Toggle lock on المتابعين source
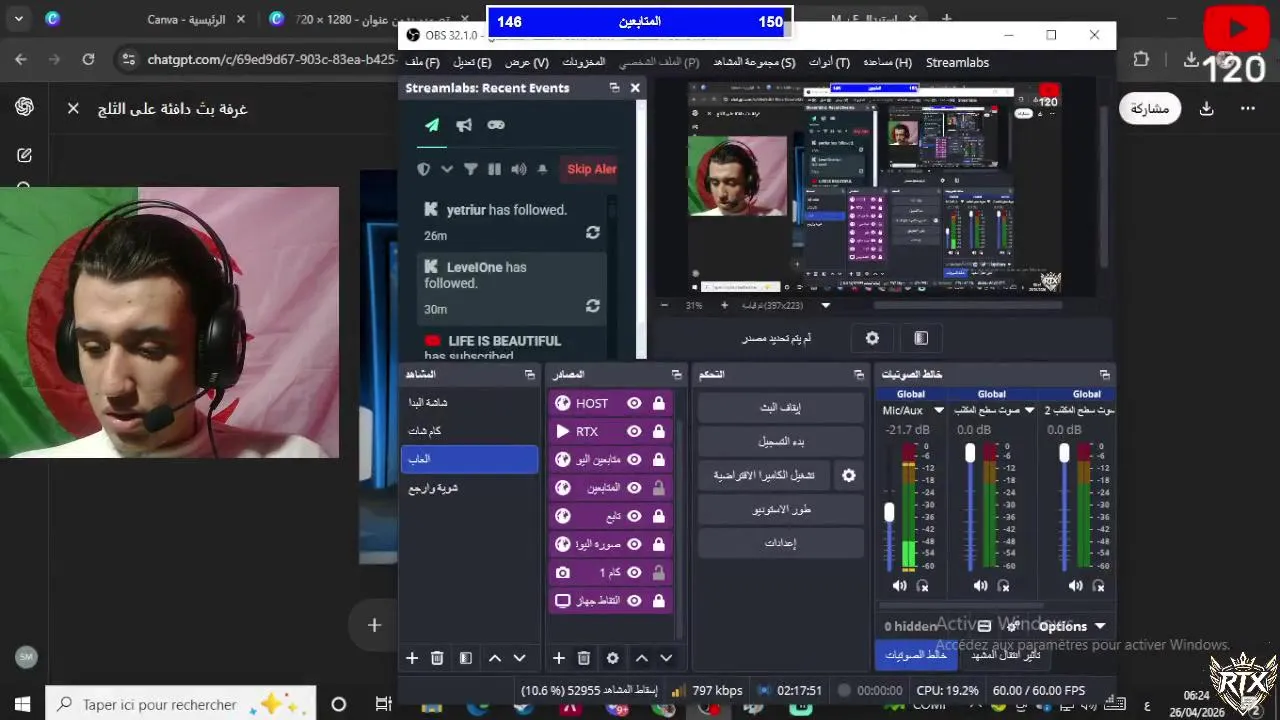The width and height of the screenshot is (1280, 720). coord(659,488)
